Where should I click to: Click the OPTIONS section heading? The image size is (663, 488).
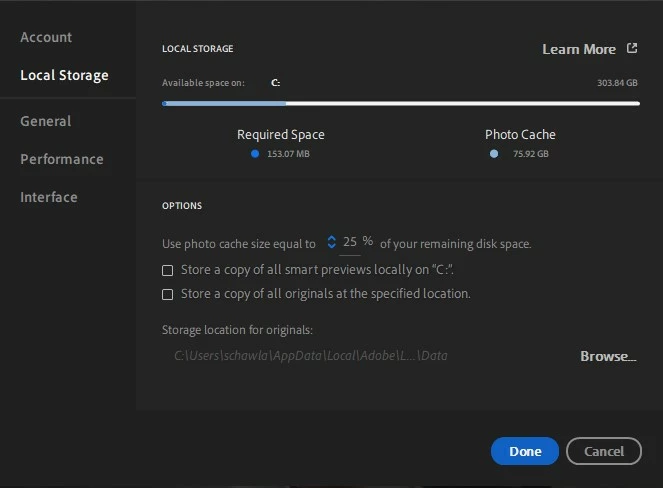(182, 206)
